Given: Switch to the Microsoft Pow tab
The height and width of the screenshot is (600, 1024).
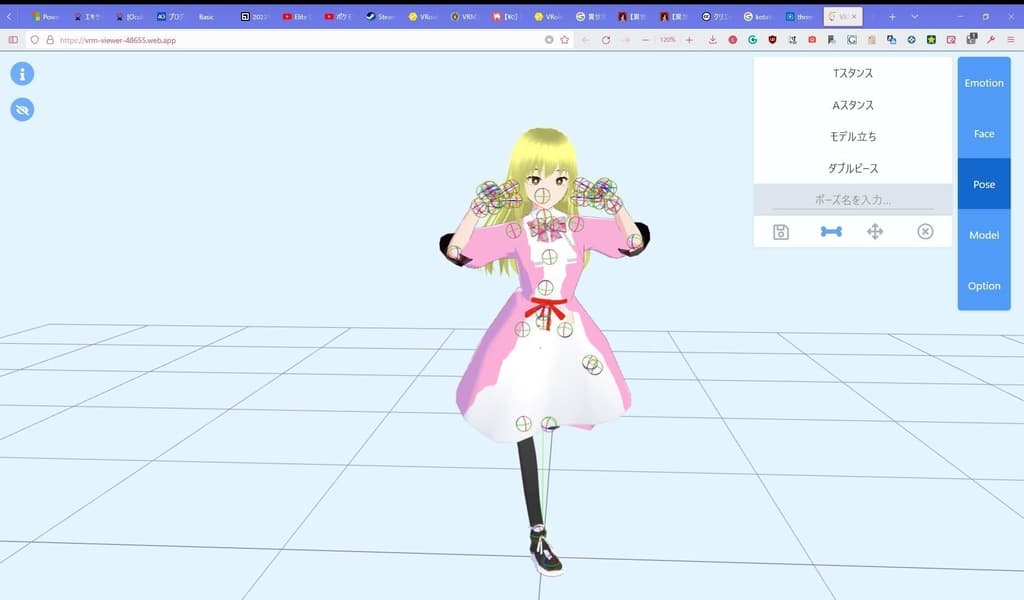Looking at the screenshot, I should [45, 16].
